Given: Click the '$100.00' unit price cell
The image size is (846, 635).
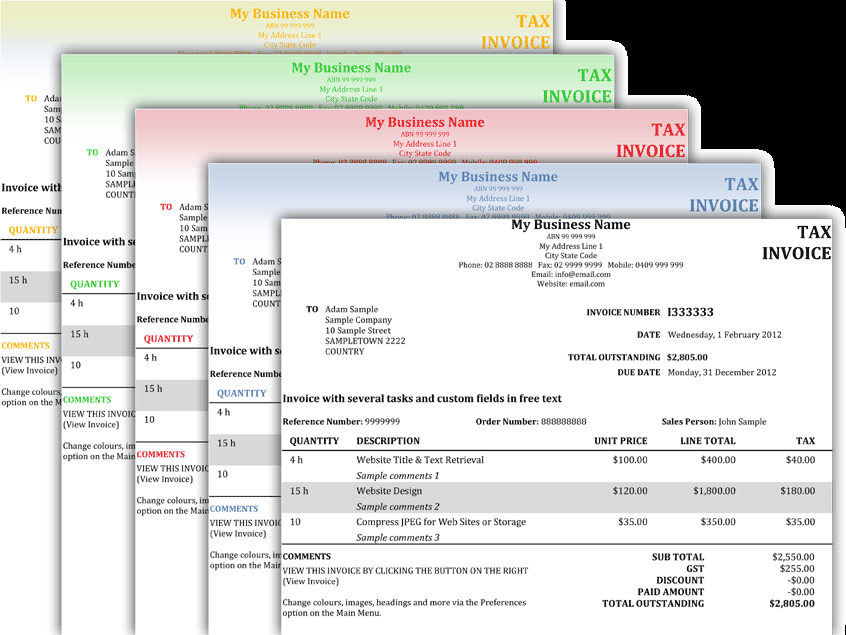Looking at the screenshot, I should click(630, 460).
